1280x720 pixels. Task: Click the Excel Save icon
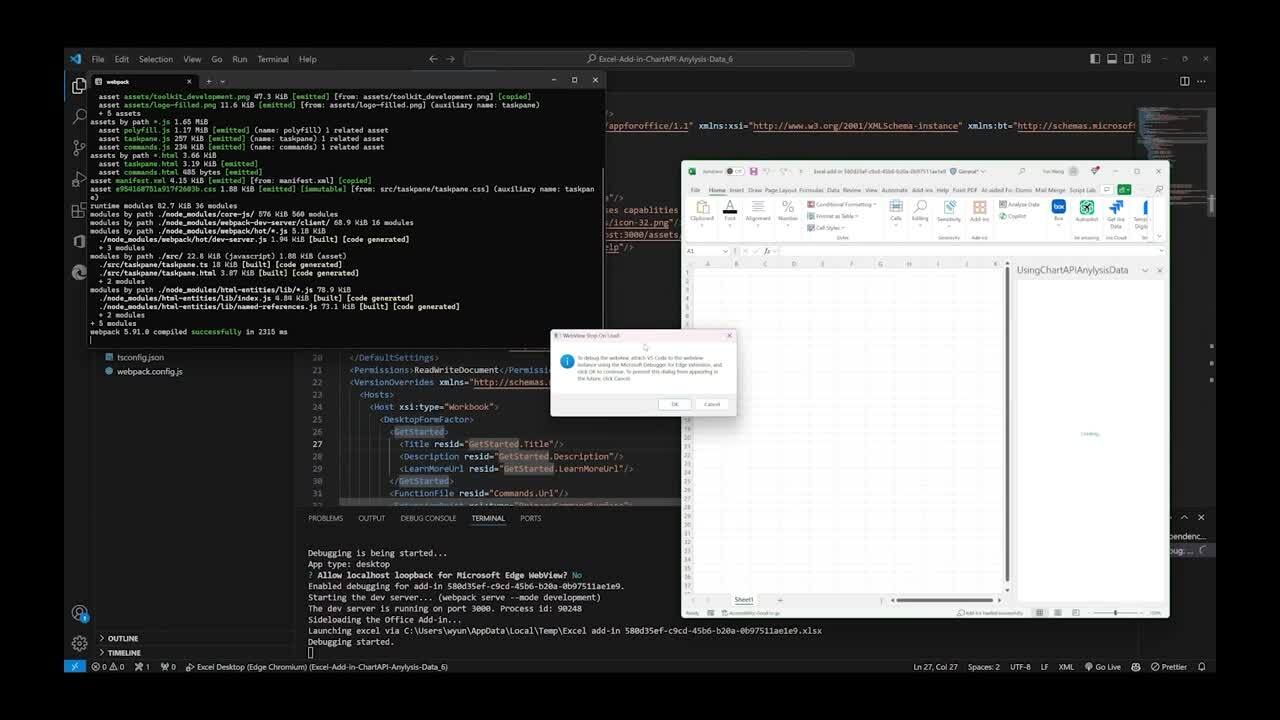coord(753,171)
